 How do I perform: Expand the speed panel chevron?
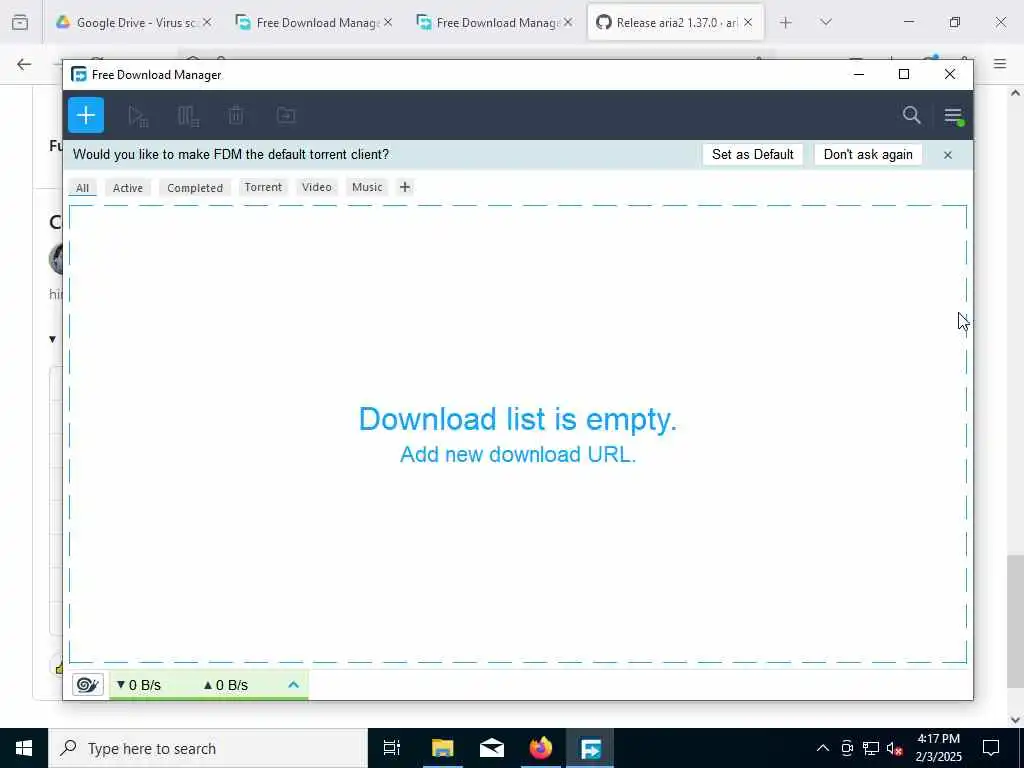(x=293, y=684)
